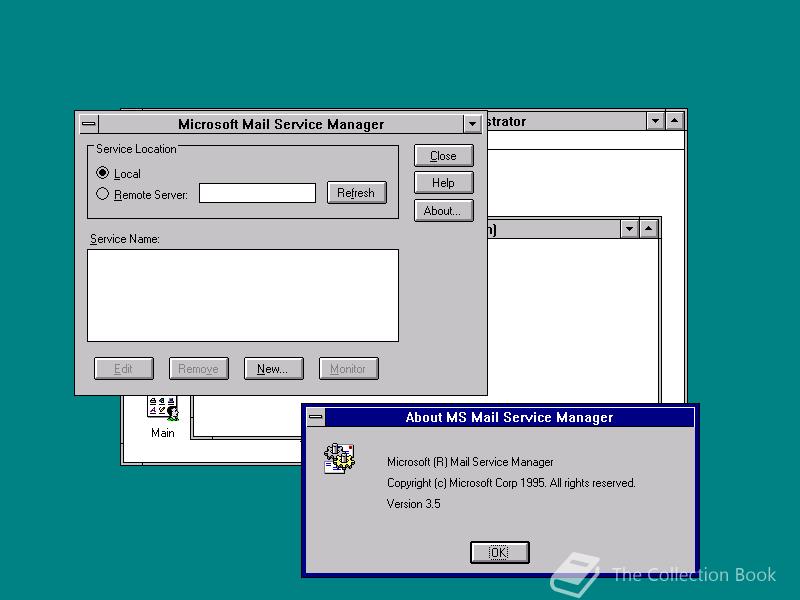Create a new service with New...
Viewport: 800px width, 600px height.
pyautogui.click(x=273, y=368)
